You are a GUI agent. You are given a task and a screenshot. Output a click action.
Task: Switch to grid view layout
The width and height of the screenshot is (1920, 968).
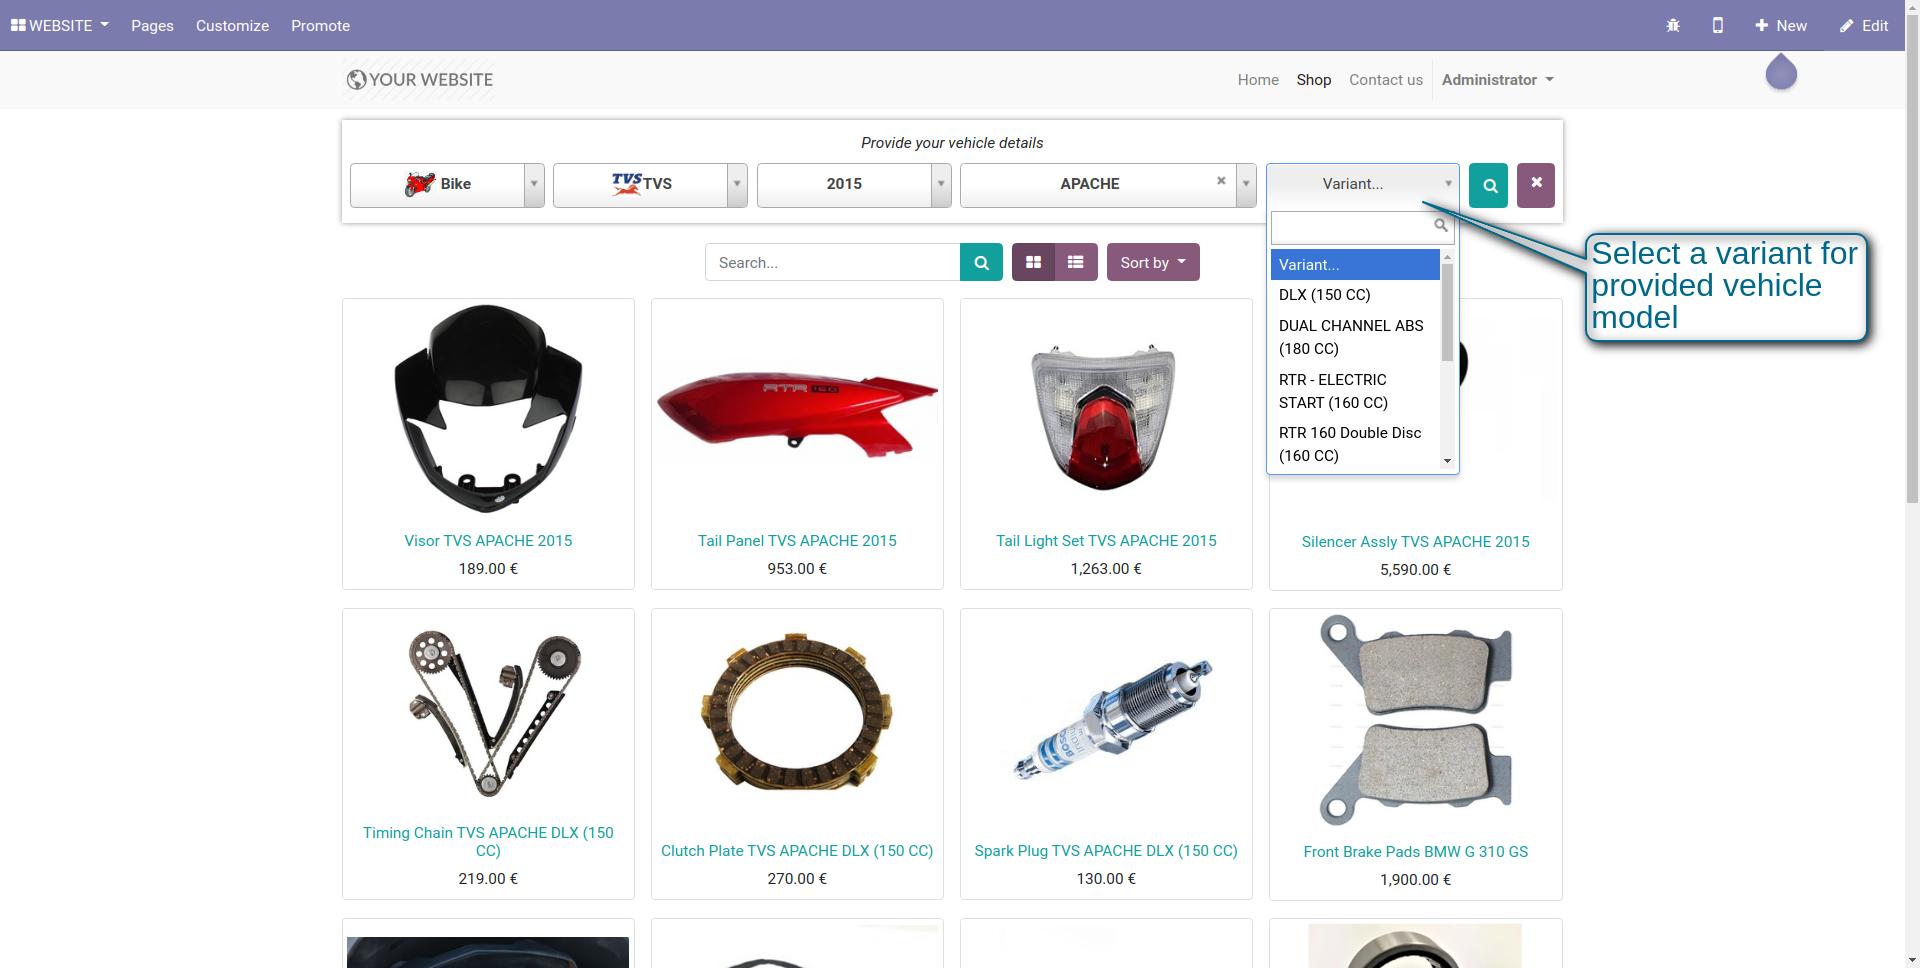point(1033,262)
